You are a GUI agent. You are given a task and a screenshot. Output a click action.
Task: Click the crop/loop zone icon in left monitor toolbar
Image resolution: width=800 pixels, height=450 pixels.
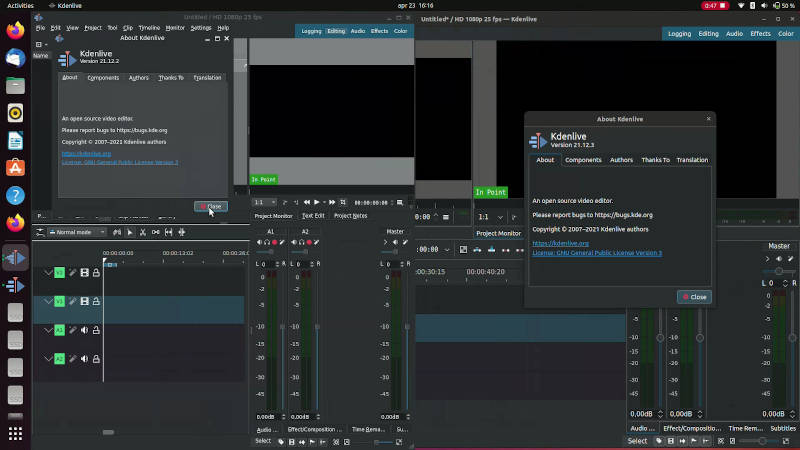(343, 203)
